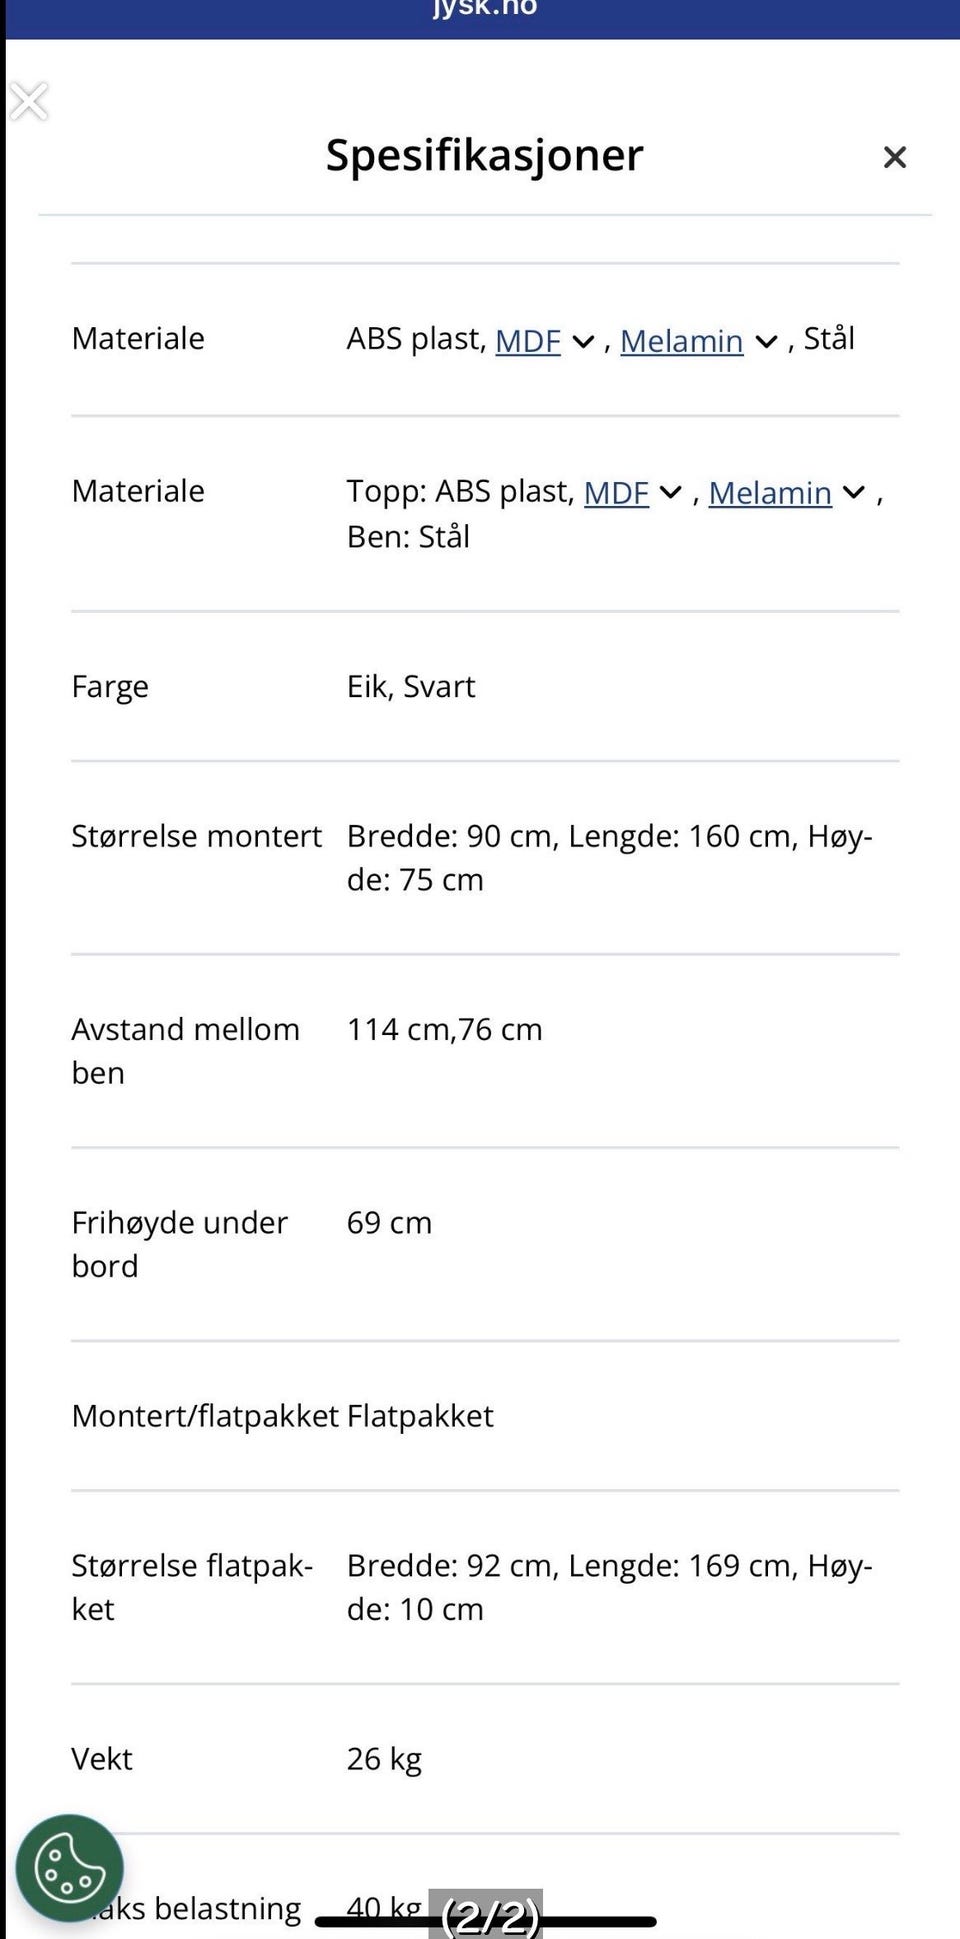This screenshot has width=960, height=1939.
Task: Tap the 69 cm Frihøyde value
Action: coord(389,1223)
